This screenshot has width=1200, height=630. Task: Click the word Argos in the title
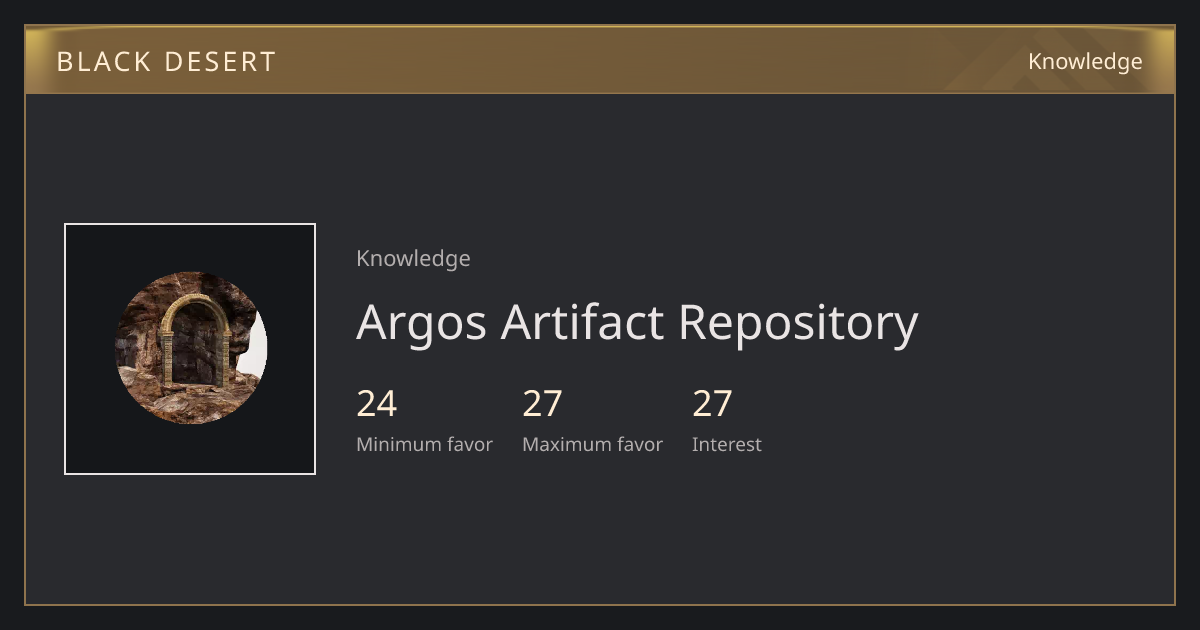point(421,322)
